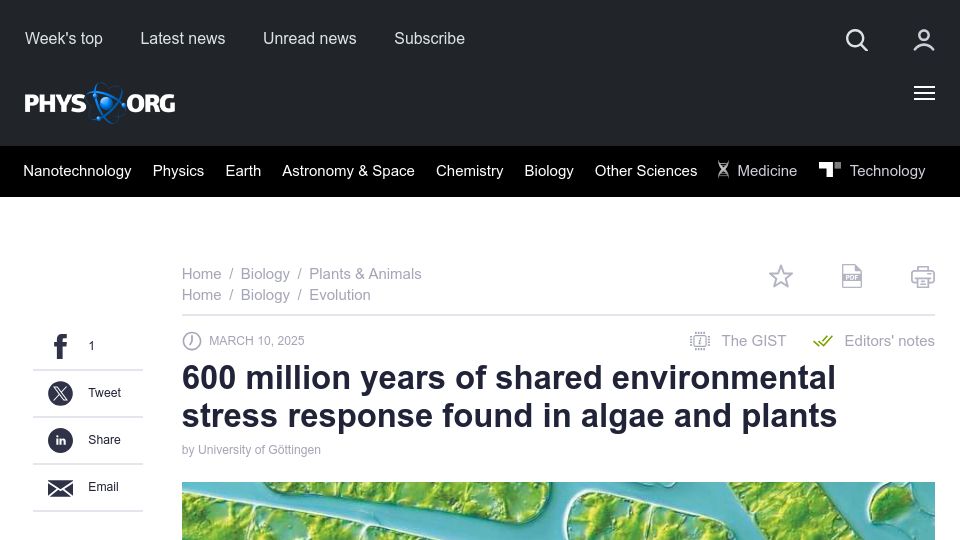Open the user account profile icon
The image size is (960, 540).
923,40
